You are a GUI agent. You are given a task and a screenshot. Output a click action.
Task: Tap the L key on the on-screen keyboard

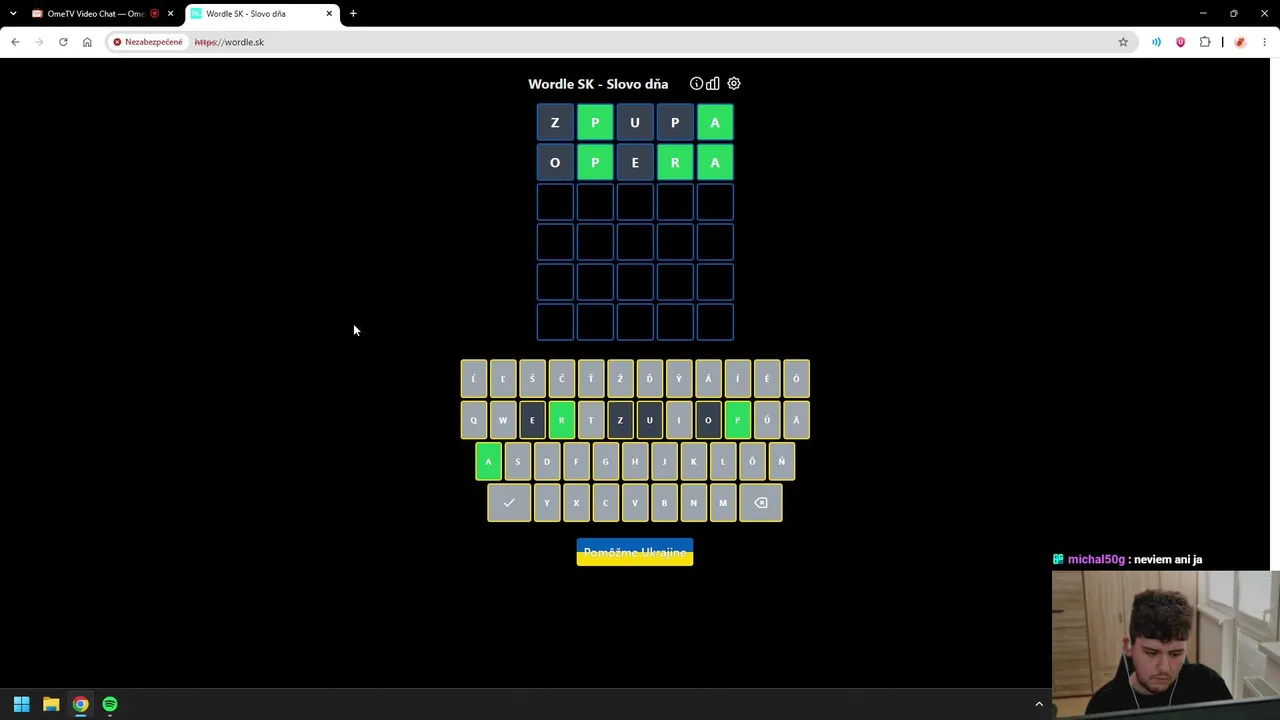[x=723, y=462]
